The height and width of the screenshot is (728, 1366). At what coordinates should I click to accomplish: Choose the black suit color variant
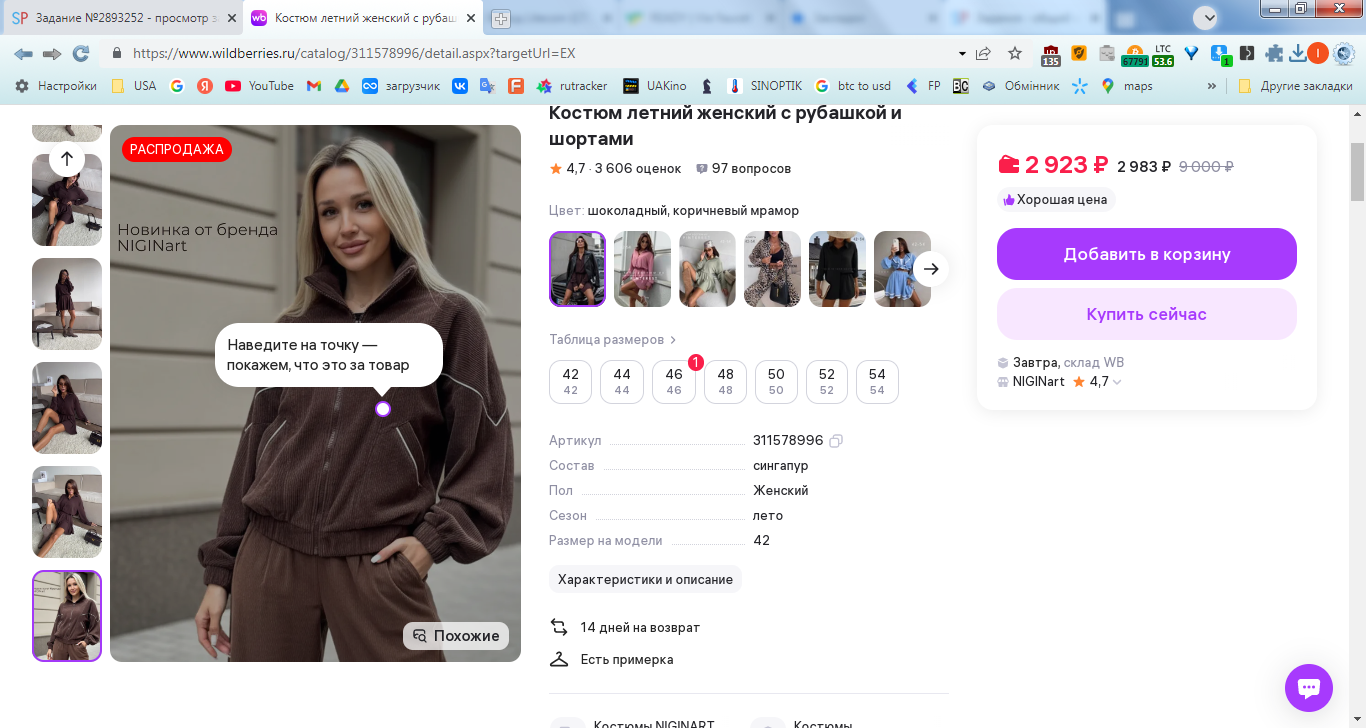pyautogui.click(x=837, y=269)
